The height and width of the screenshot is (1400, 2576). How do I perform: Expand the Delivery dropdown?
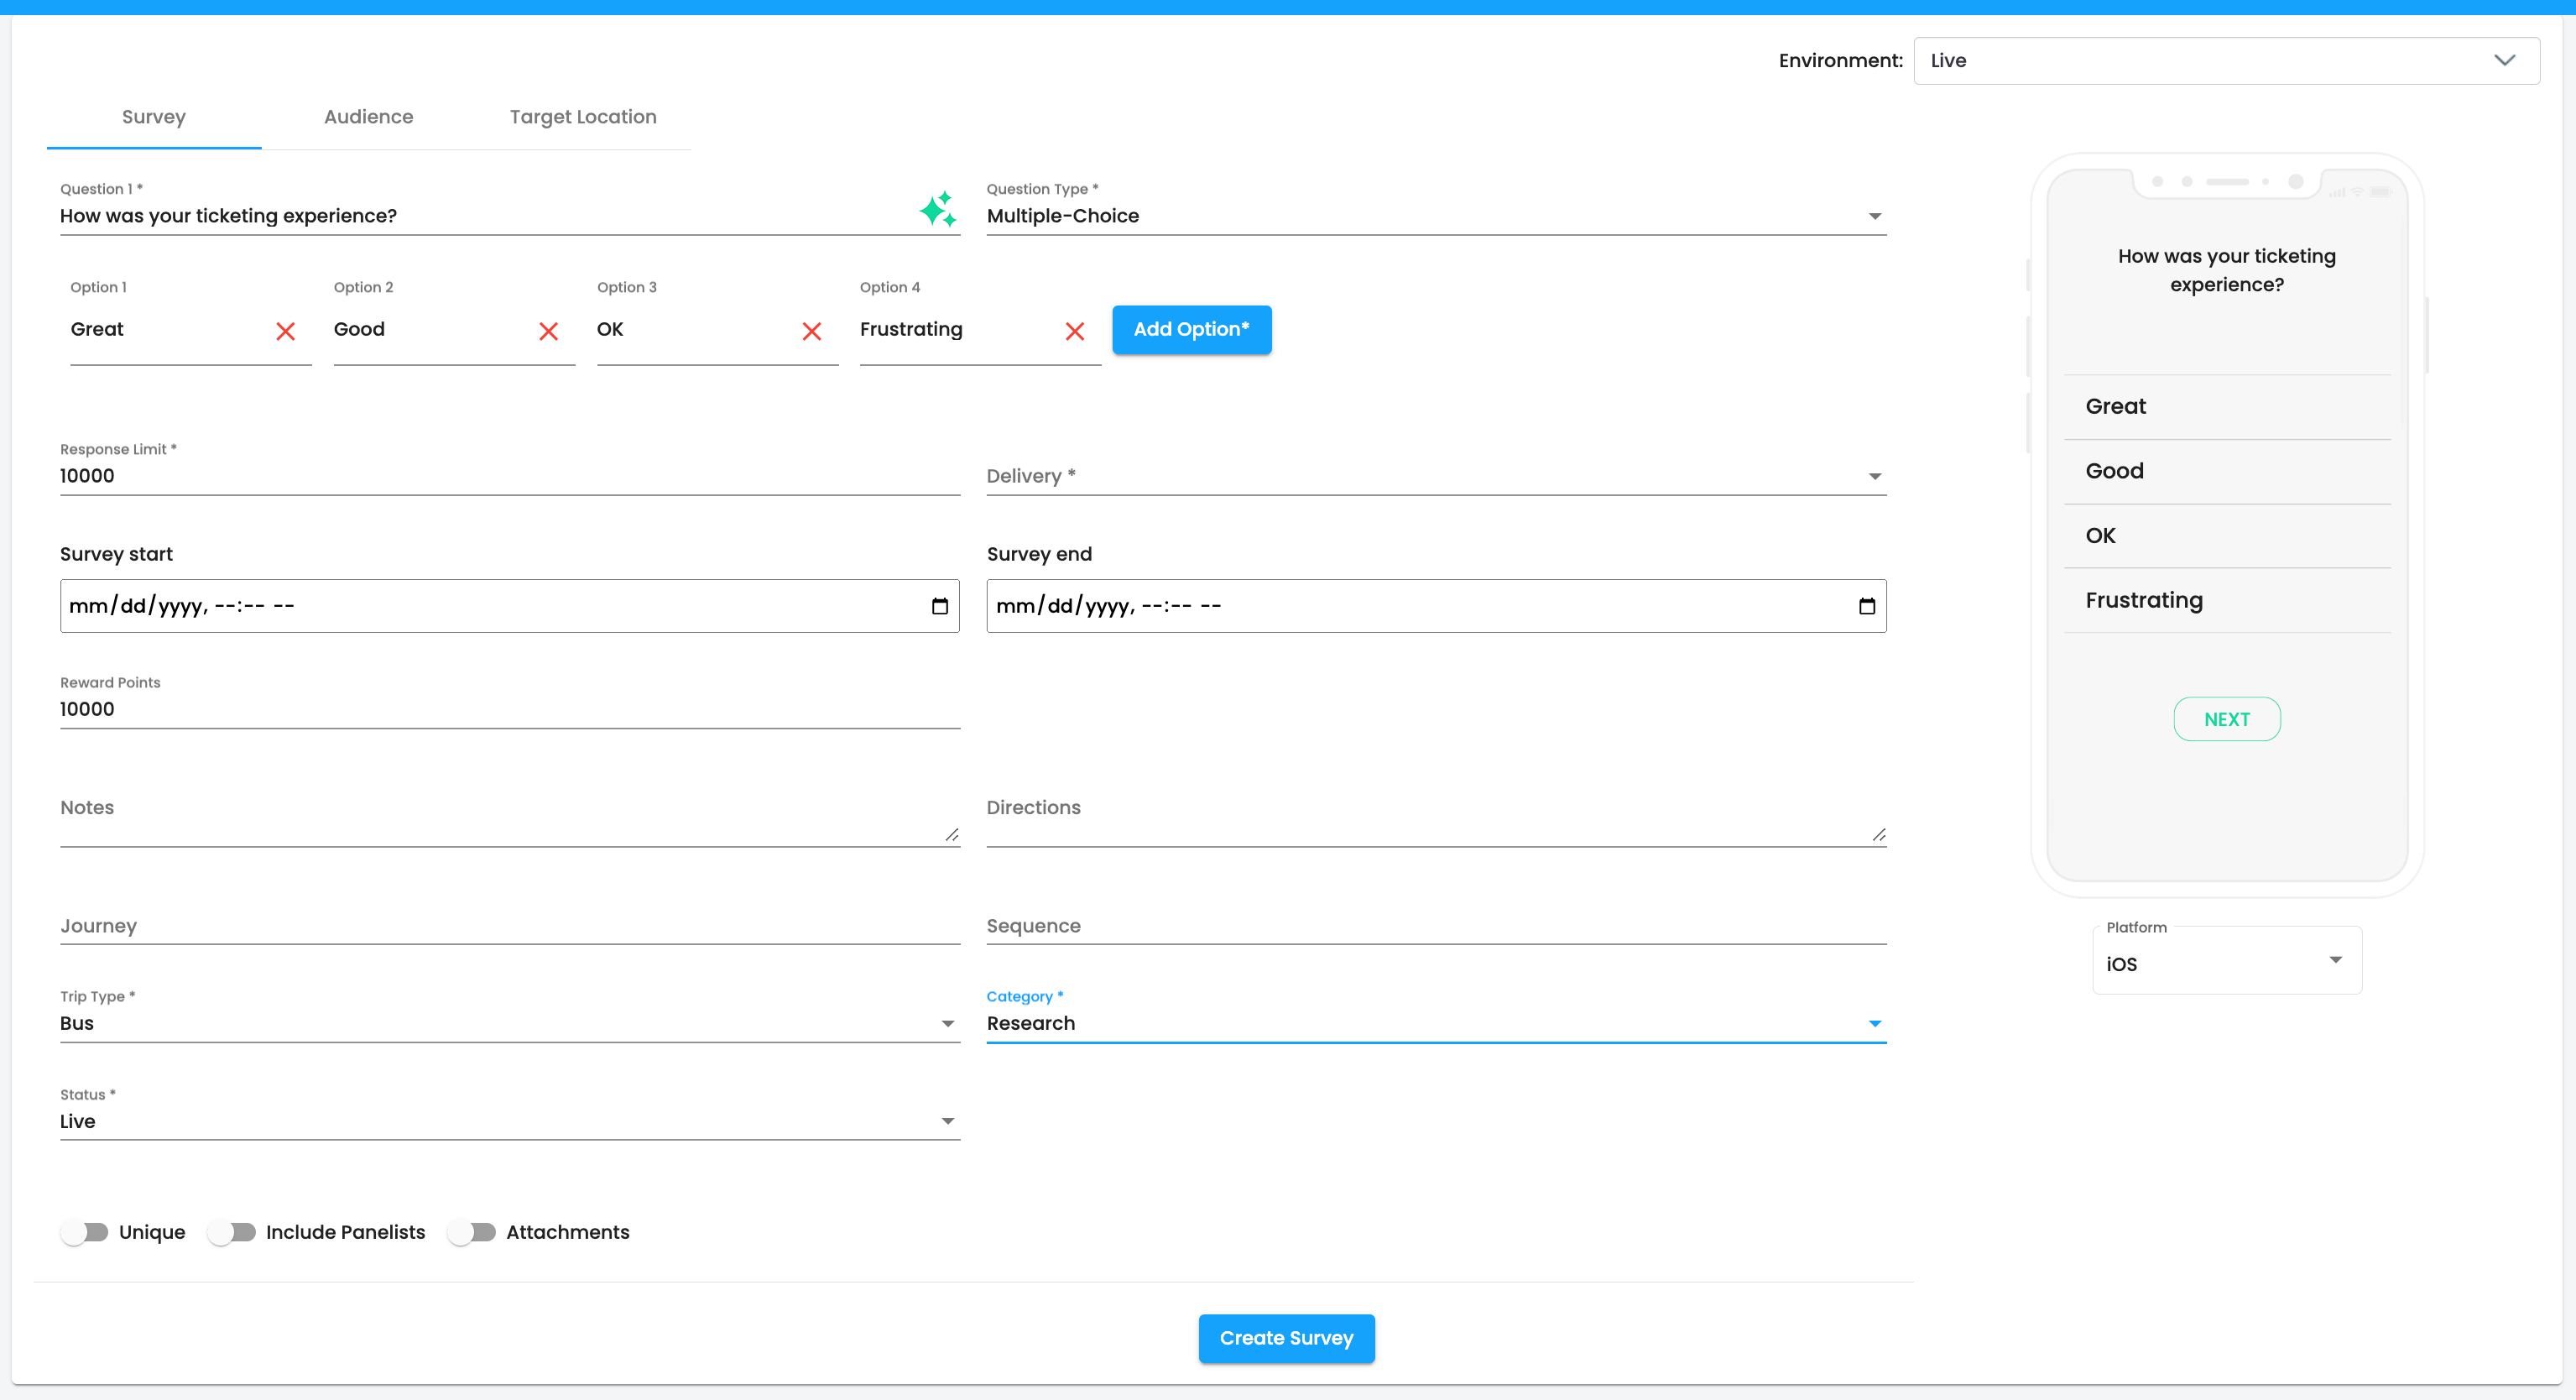tap(1435, 476)
